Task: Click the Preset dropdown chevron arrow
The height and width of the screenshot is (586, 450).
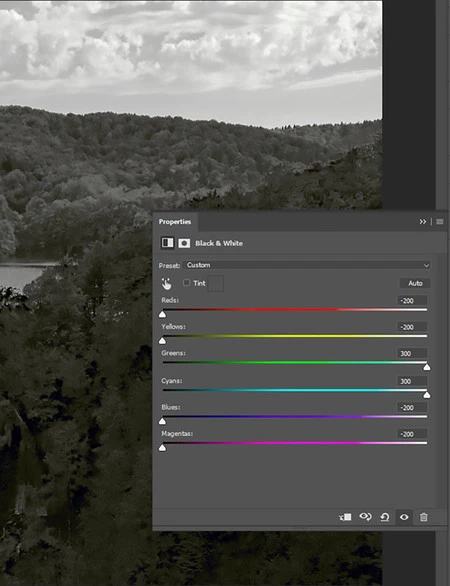Action: coord(426,265)
